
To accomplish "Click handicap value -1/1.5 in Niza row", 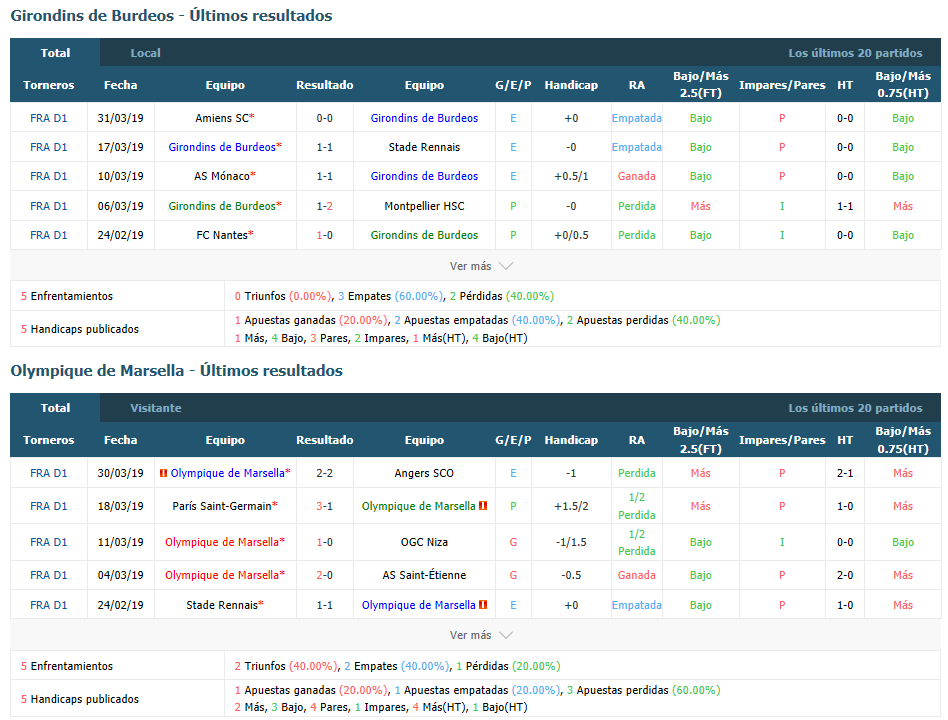I will coord(571,542).
